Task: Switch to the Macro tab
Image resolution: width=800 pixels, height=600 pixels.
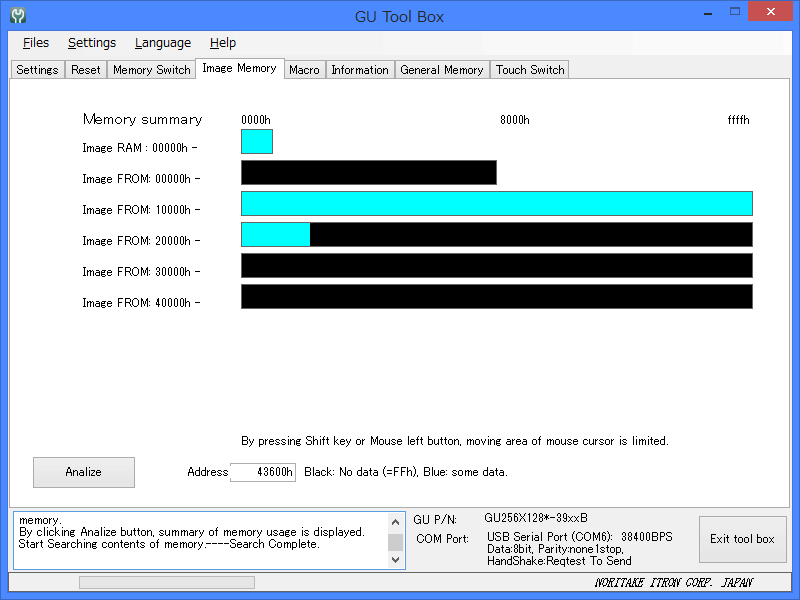Action: [304, 70]
